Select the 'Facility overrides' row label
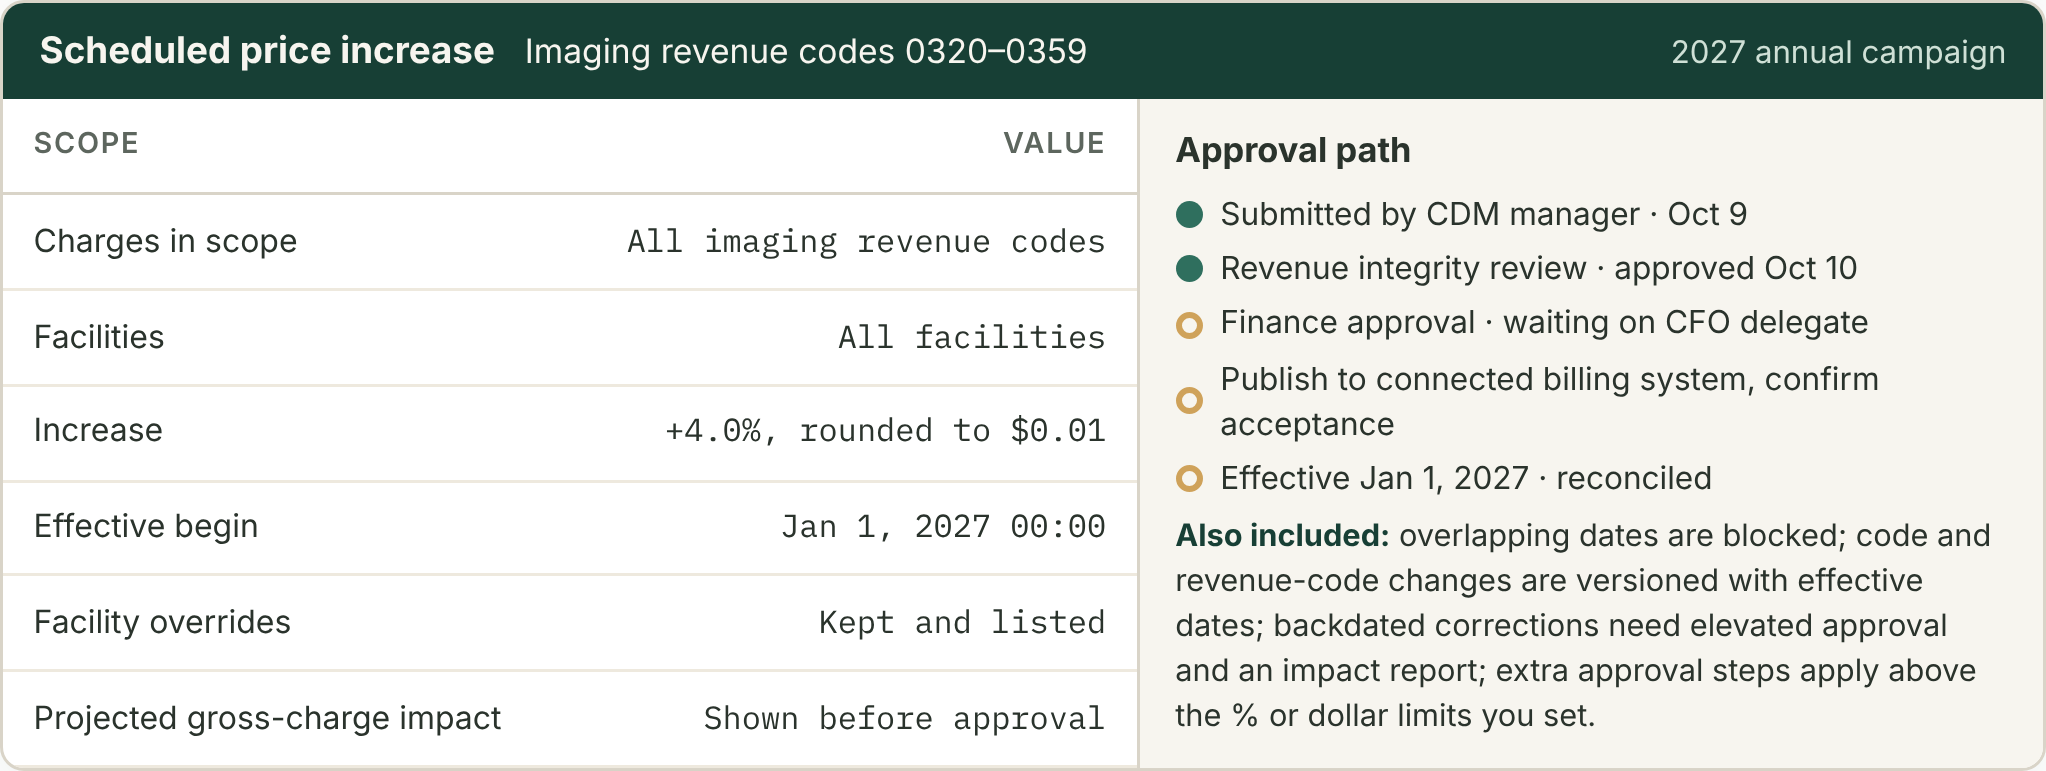 click(x=162, y=622)
